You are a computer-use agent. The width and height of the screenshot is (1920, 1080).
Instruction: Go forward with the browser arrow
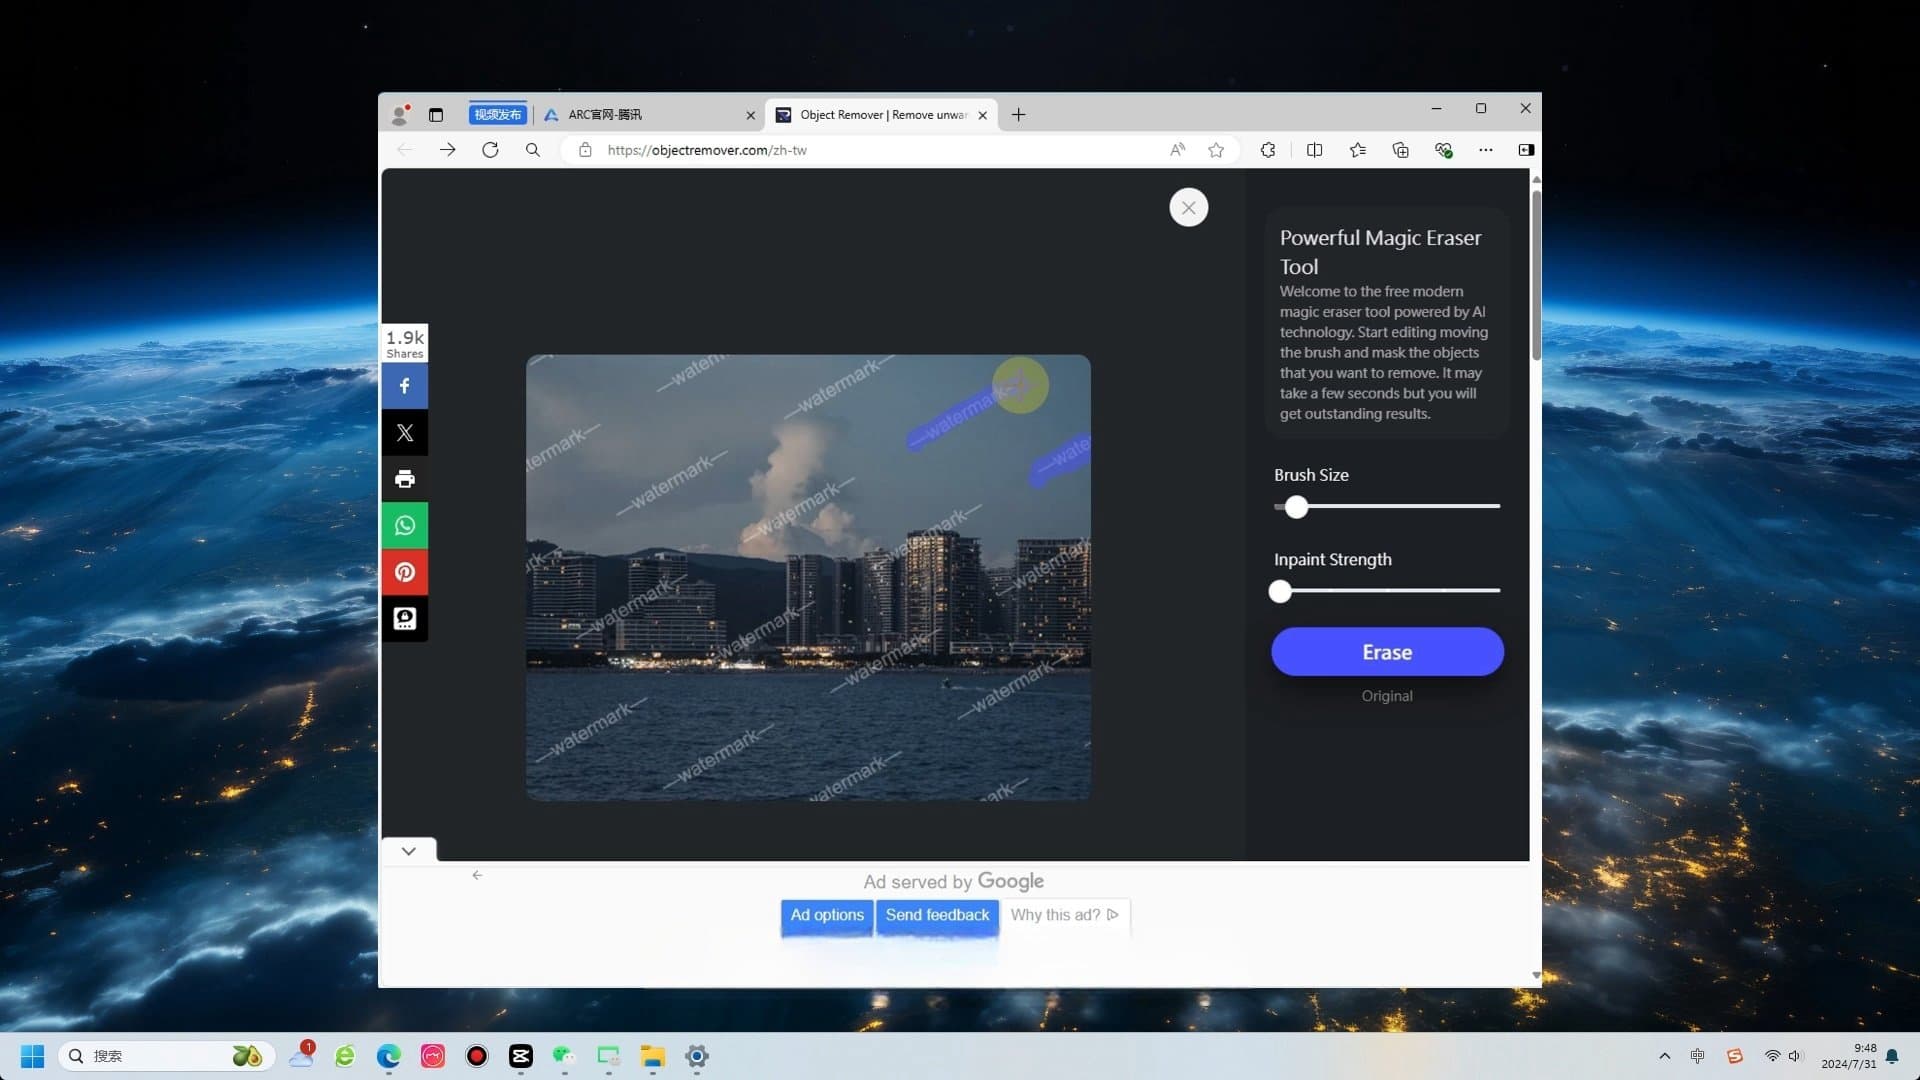pyautogui.click(x=447, y=150)
